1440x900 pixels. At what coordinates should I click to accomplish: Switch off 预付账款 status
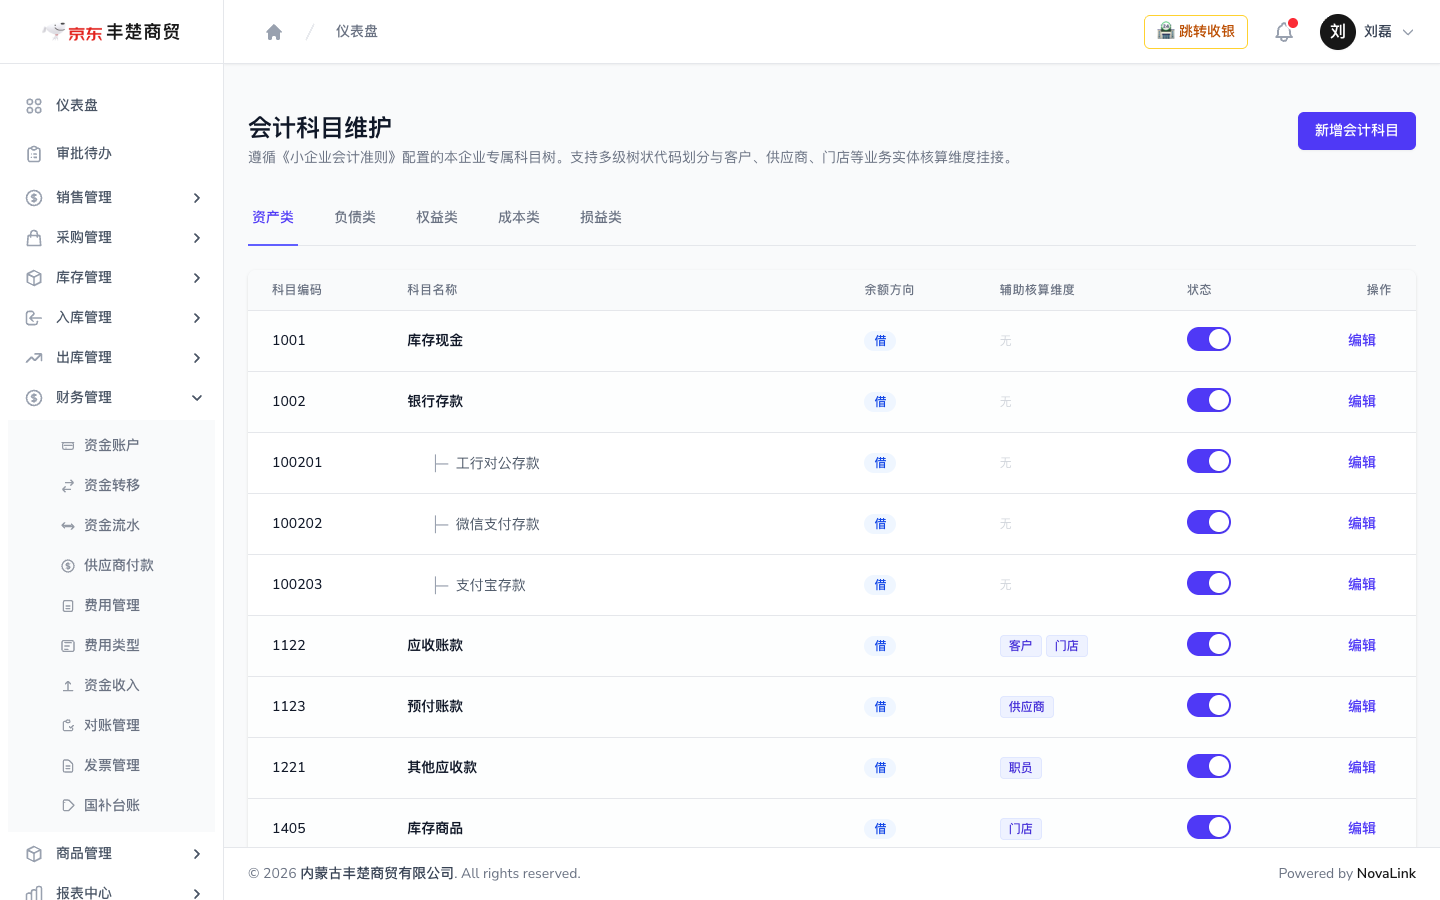[1209, 706]
